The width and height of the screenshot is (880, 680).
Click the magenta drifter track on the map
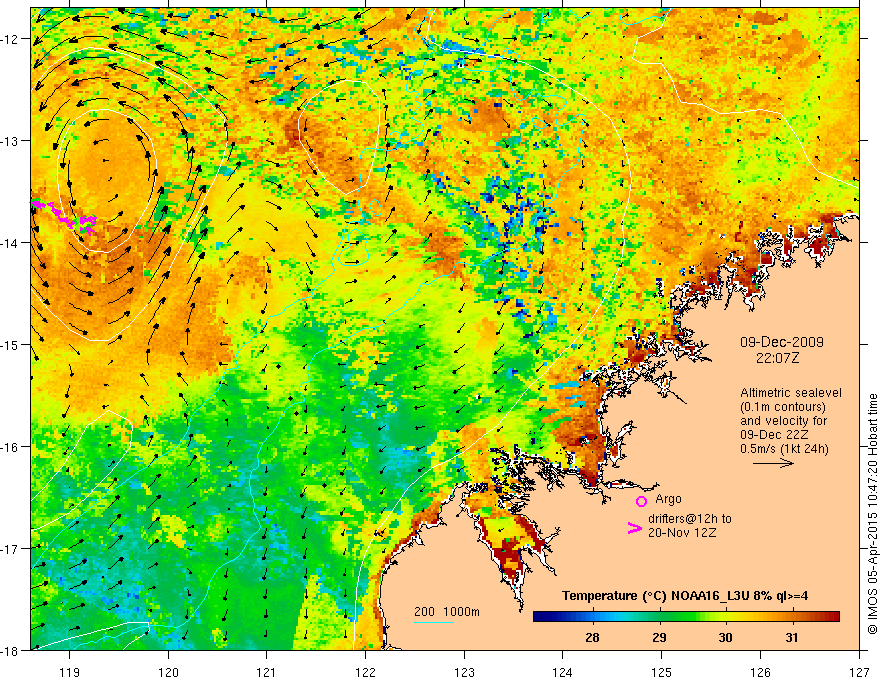(63, 214)
